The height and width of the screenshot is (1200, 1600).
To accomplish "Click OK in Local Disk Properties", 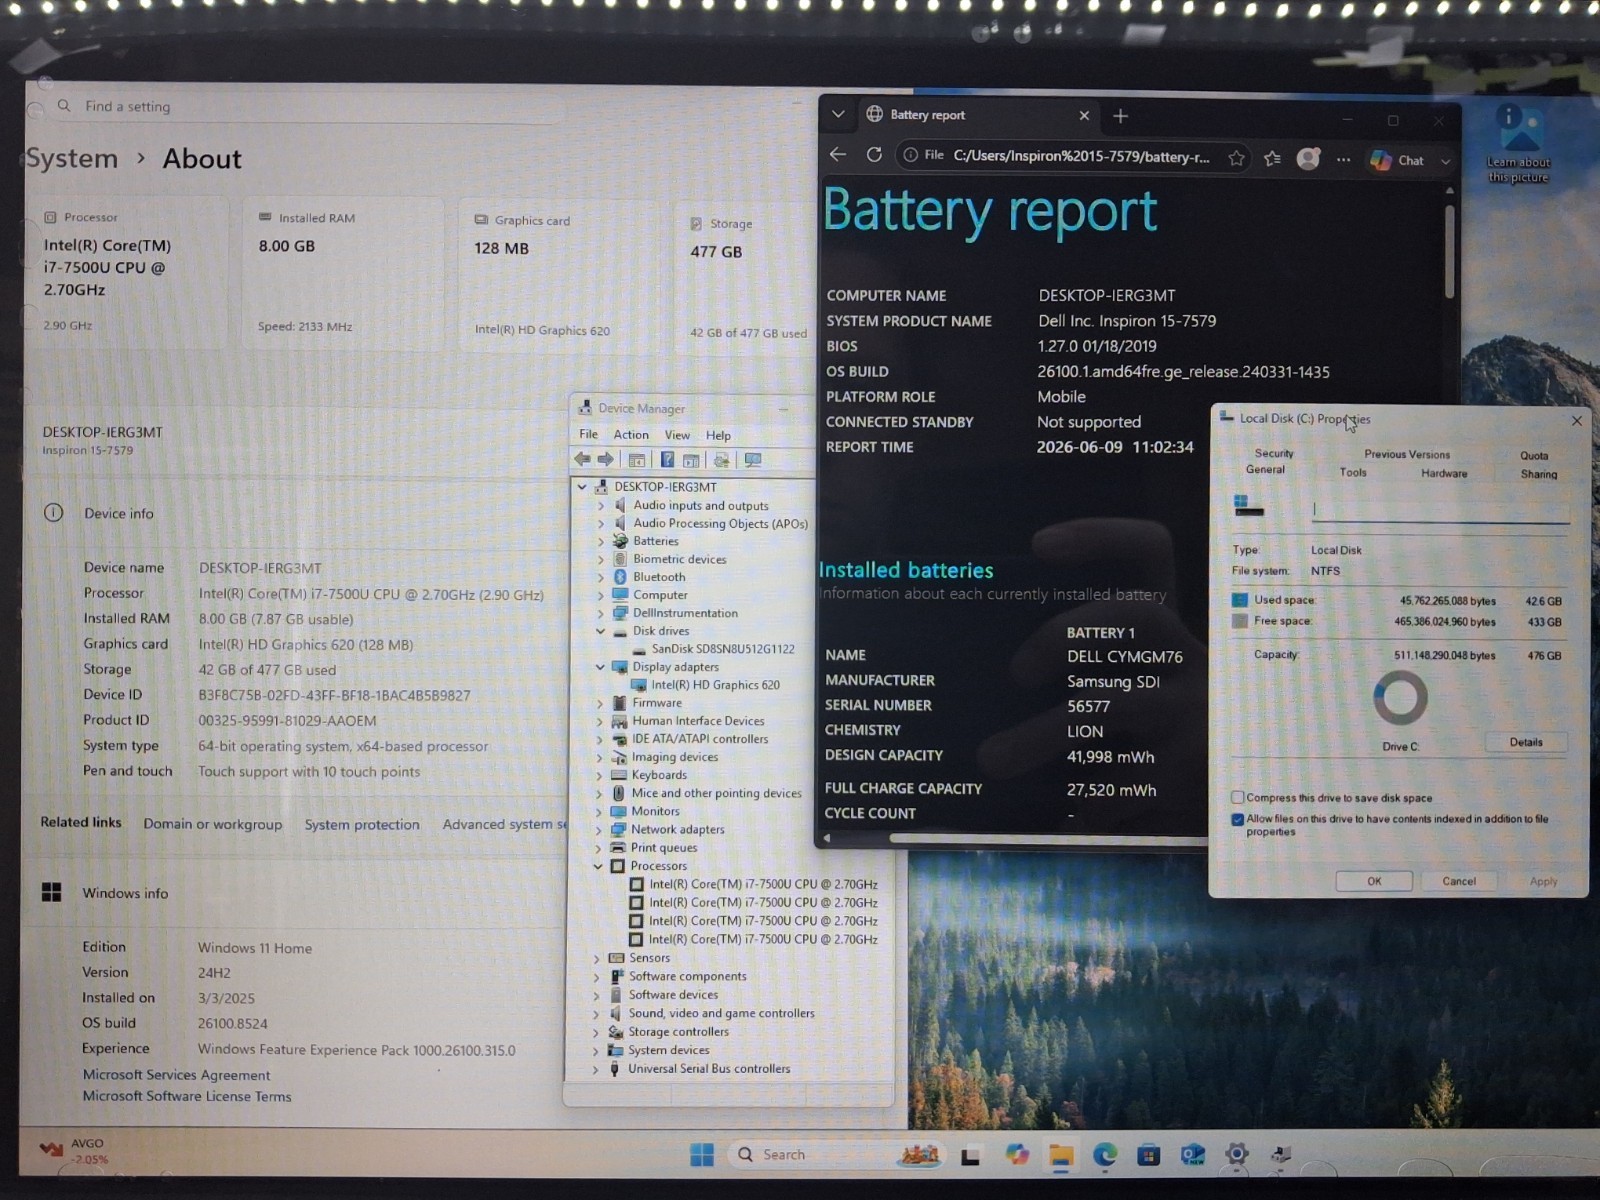I will point(1374,881).
